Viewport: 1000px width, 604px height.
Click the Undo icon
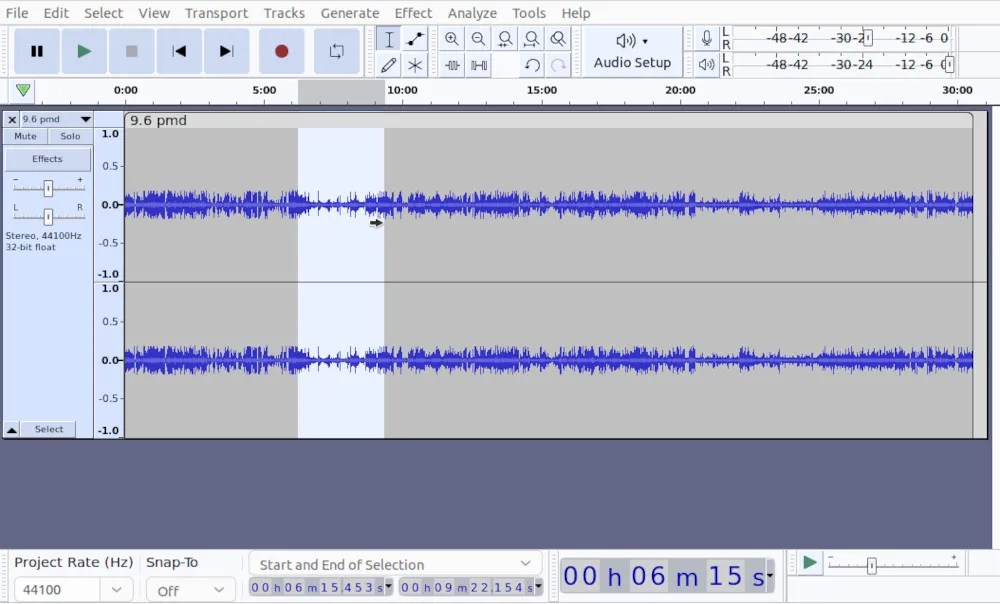coord(532,65)
